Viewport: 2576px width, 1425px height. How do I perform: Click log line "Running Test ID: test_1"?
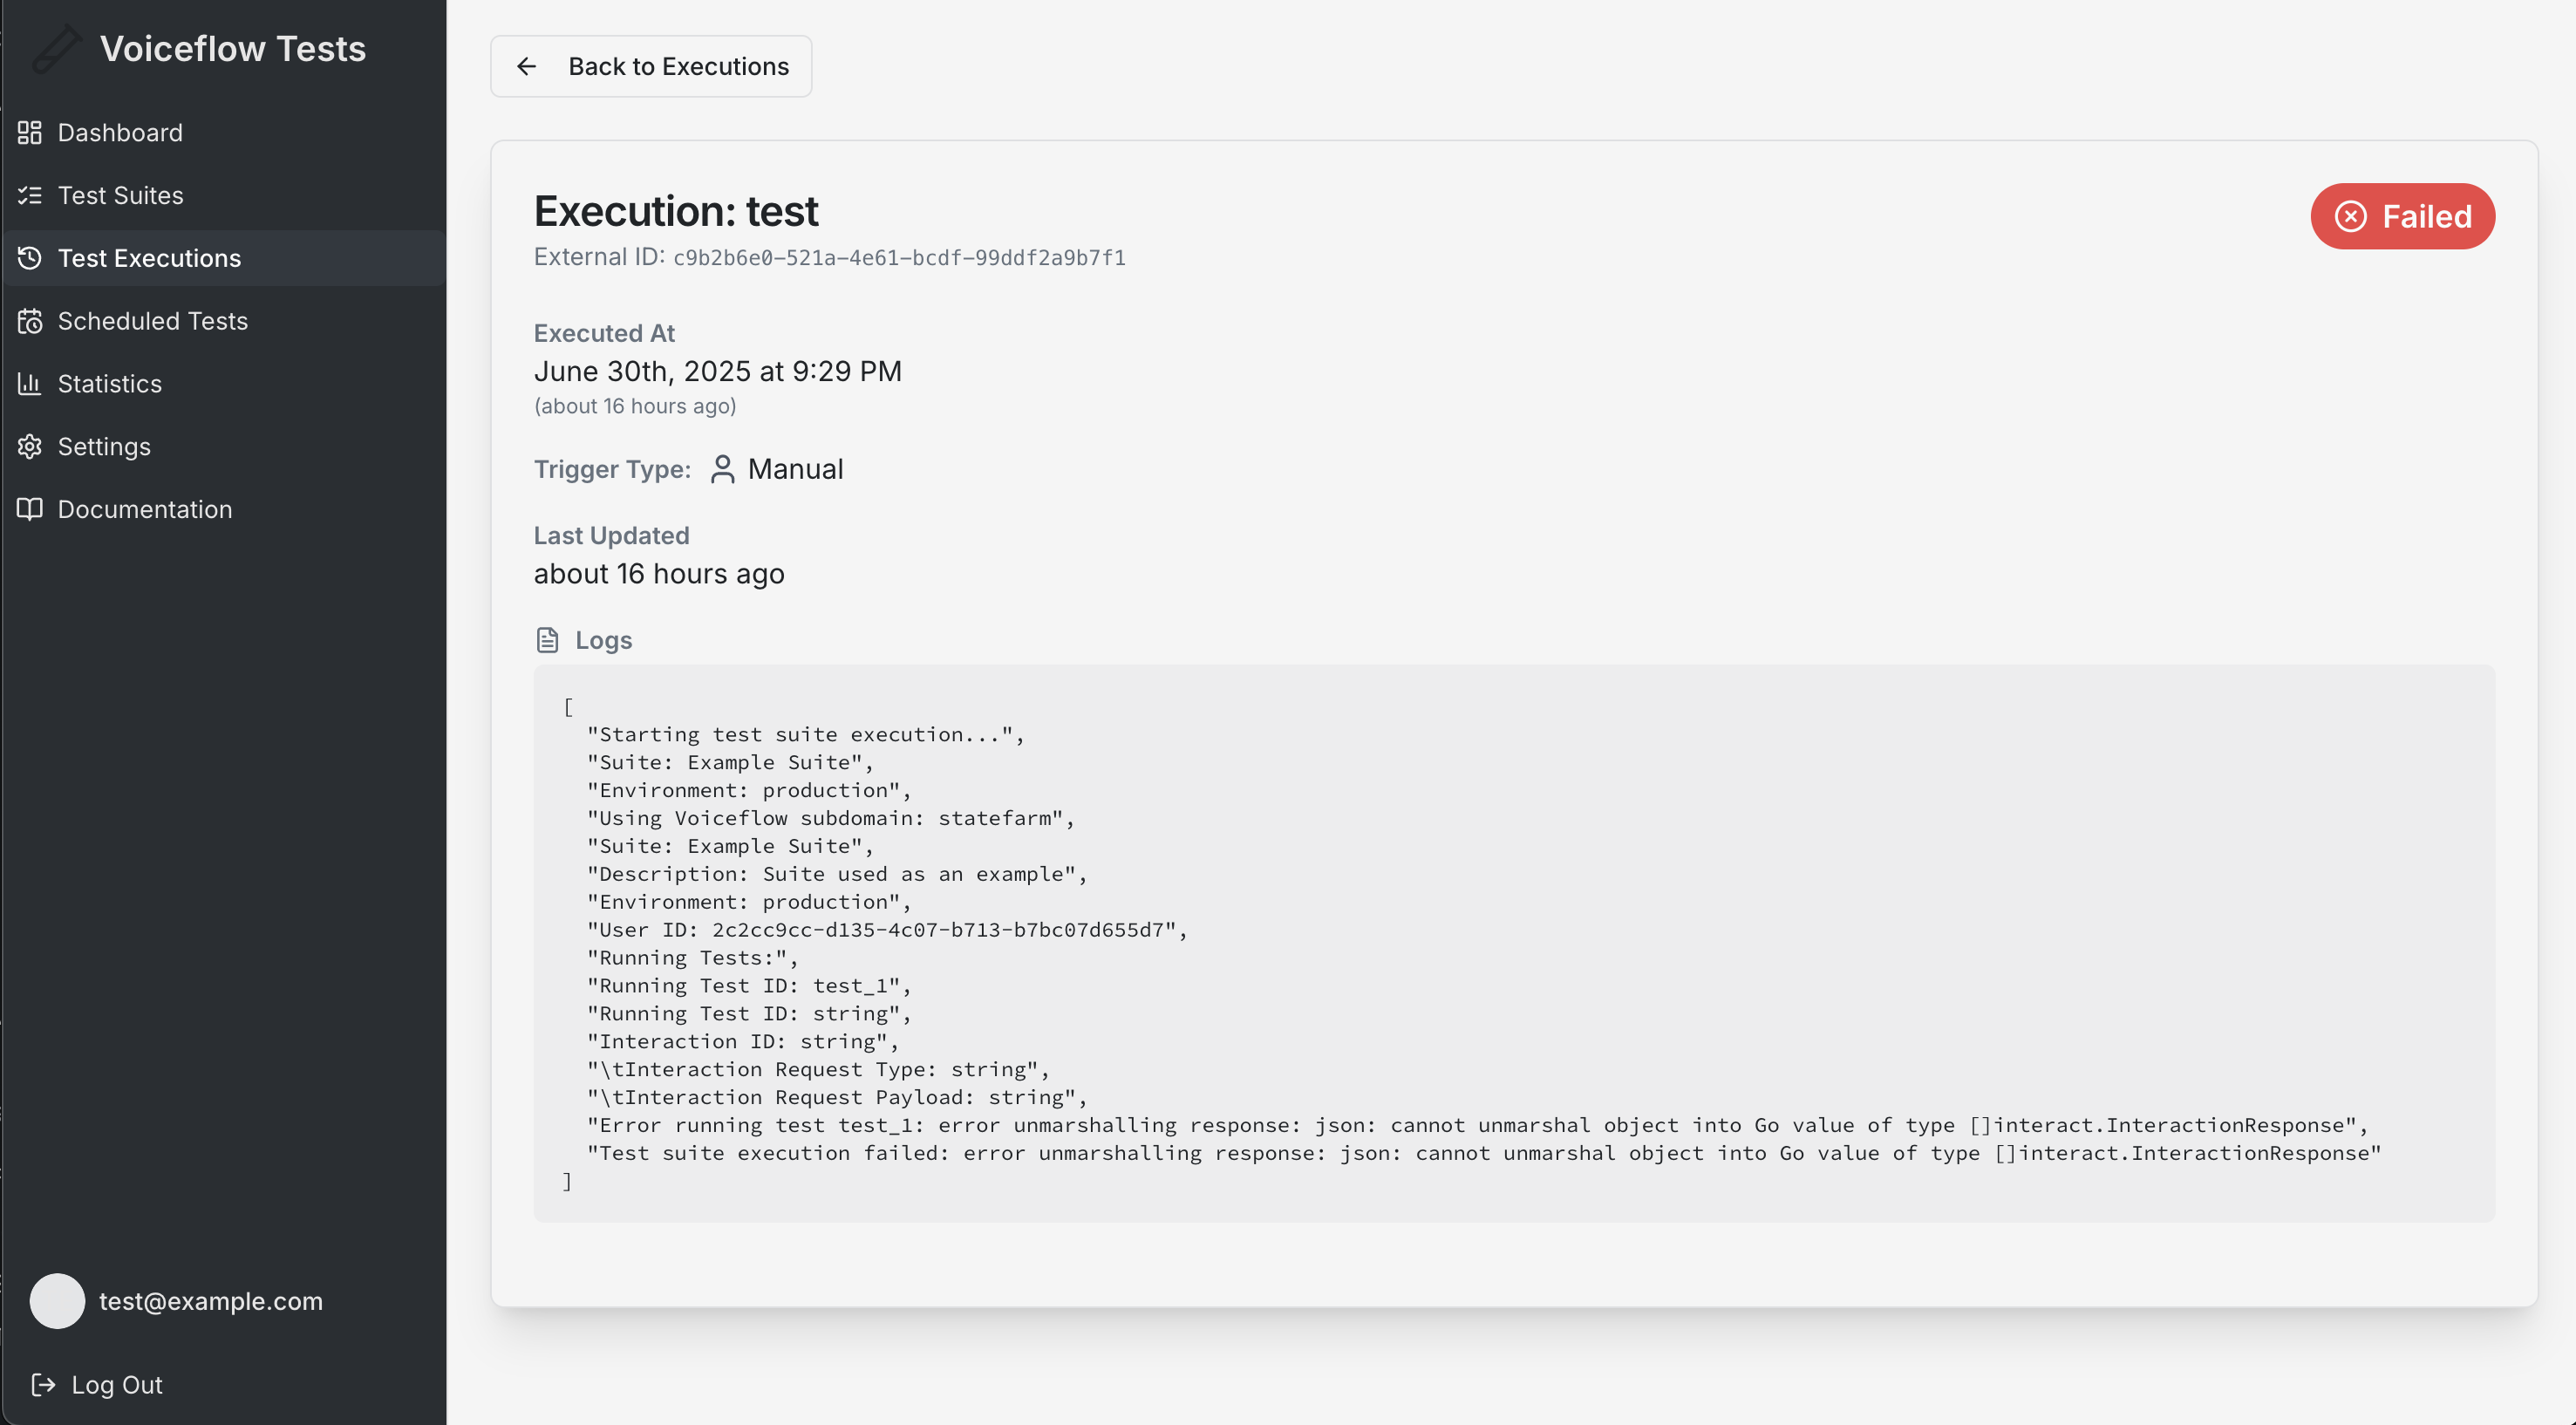tap(749, 986)
